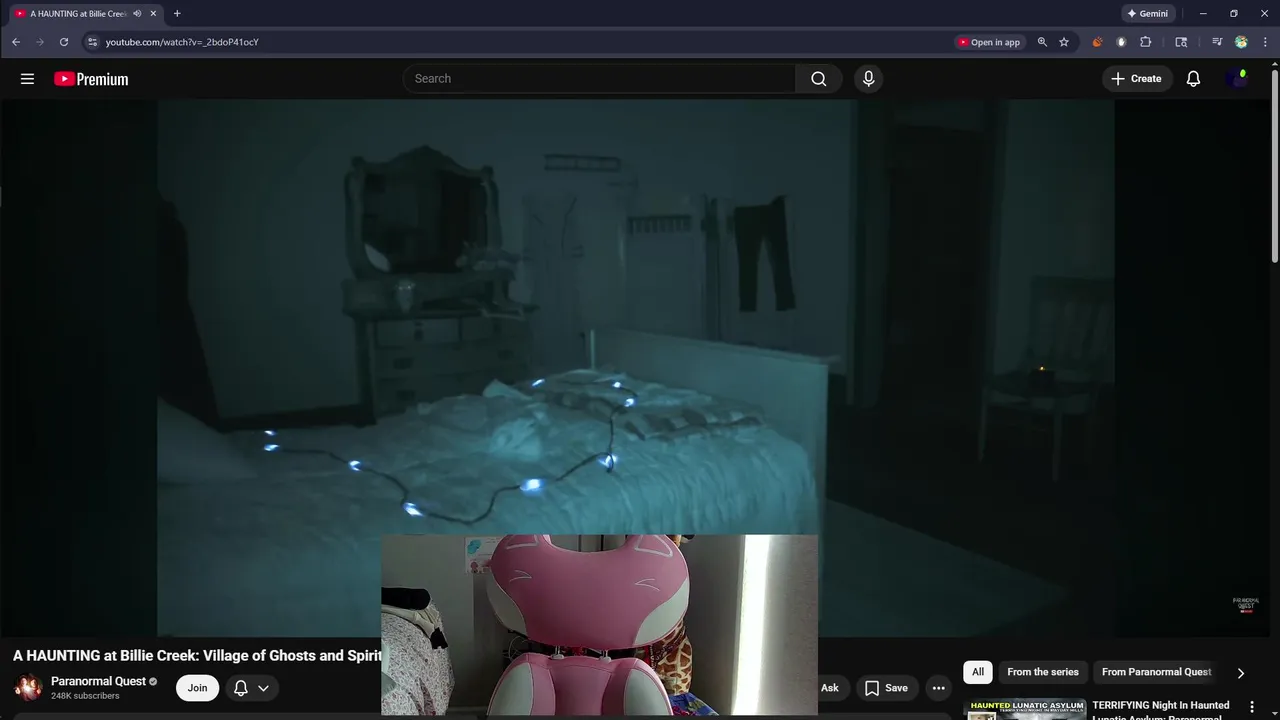This screenshot has width=1280, height=720.
Task: Mute the tab via speaker icon
Action: tap(137, 14)
